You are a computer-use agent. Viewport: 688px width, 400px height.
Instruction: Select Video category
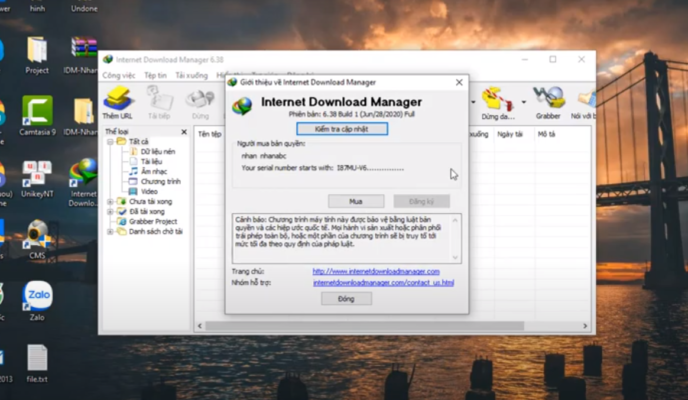[143, 192]
